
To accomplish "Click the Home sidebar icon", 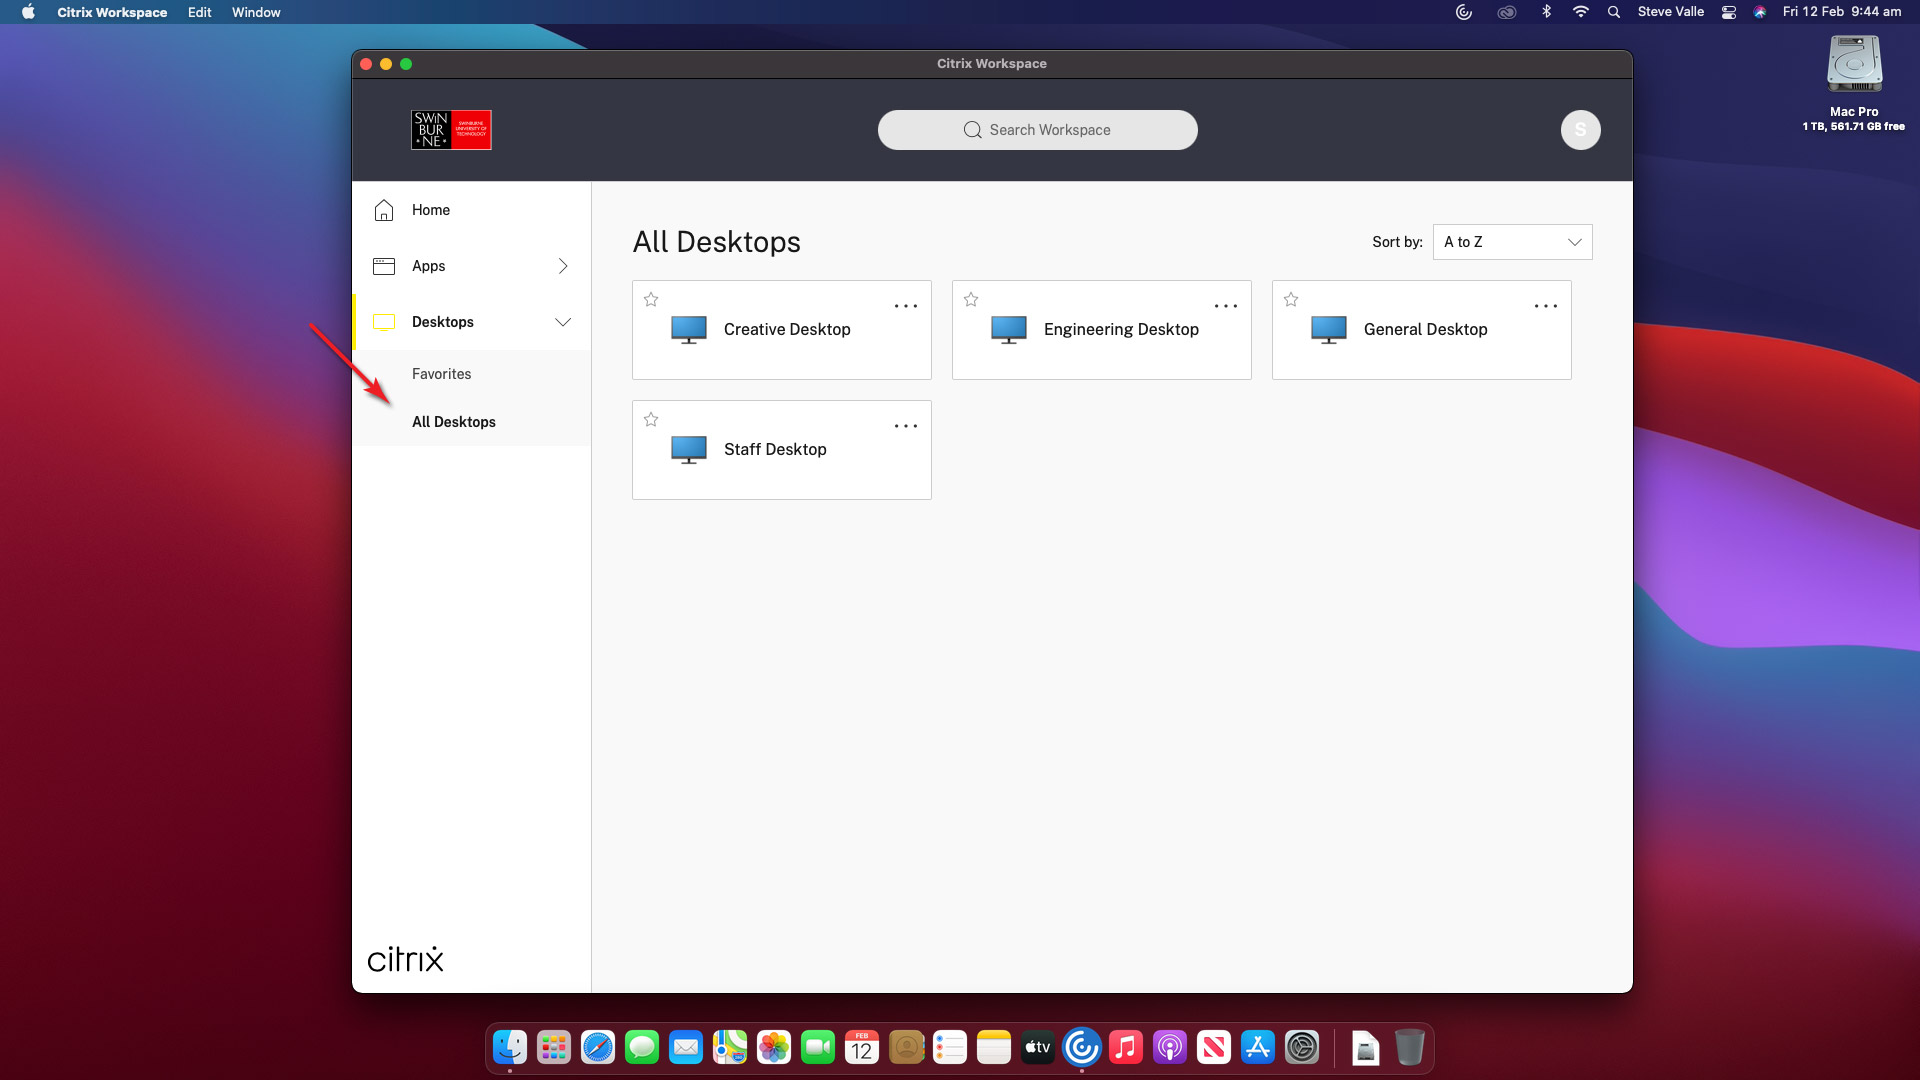I will [x=384, y=210].
